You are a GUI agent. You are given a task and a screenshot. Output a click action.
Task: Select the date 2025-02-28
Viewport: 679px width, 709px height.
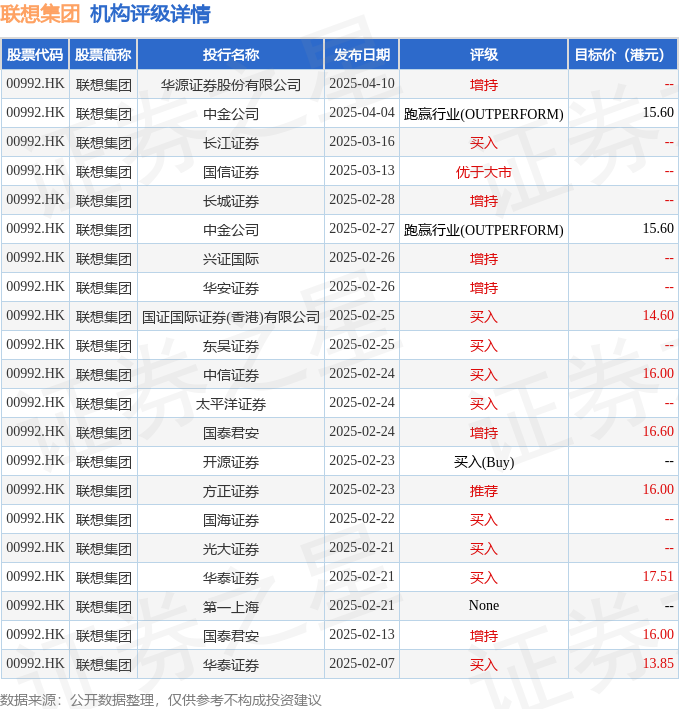362,199
